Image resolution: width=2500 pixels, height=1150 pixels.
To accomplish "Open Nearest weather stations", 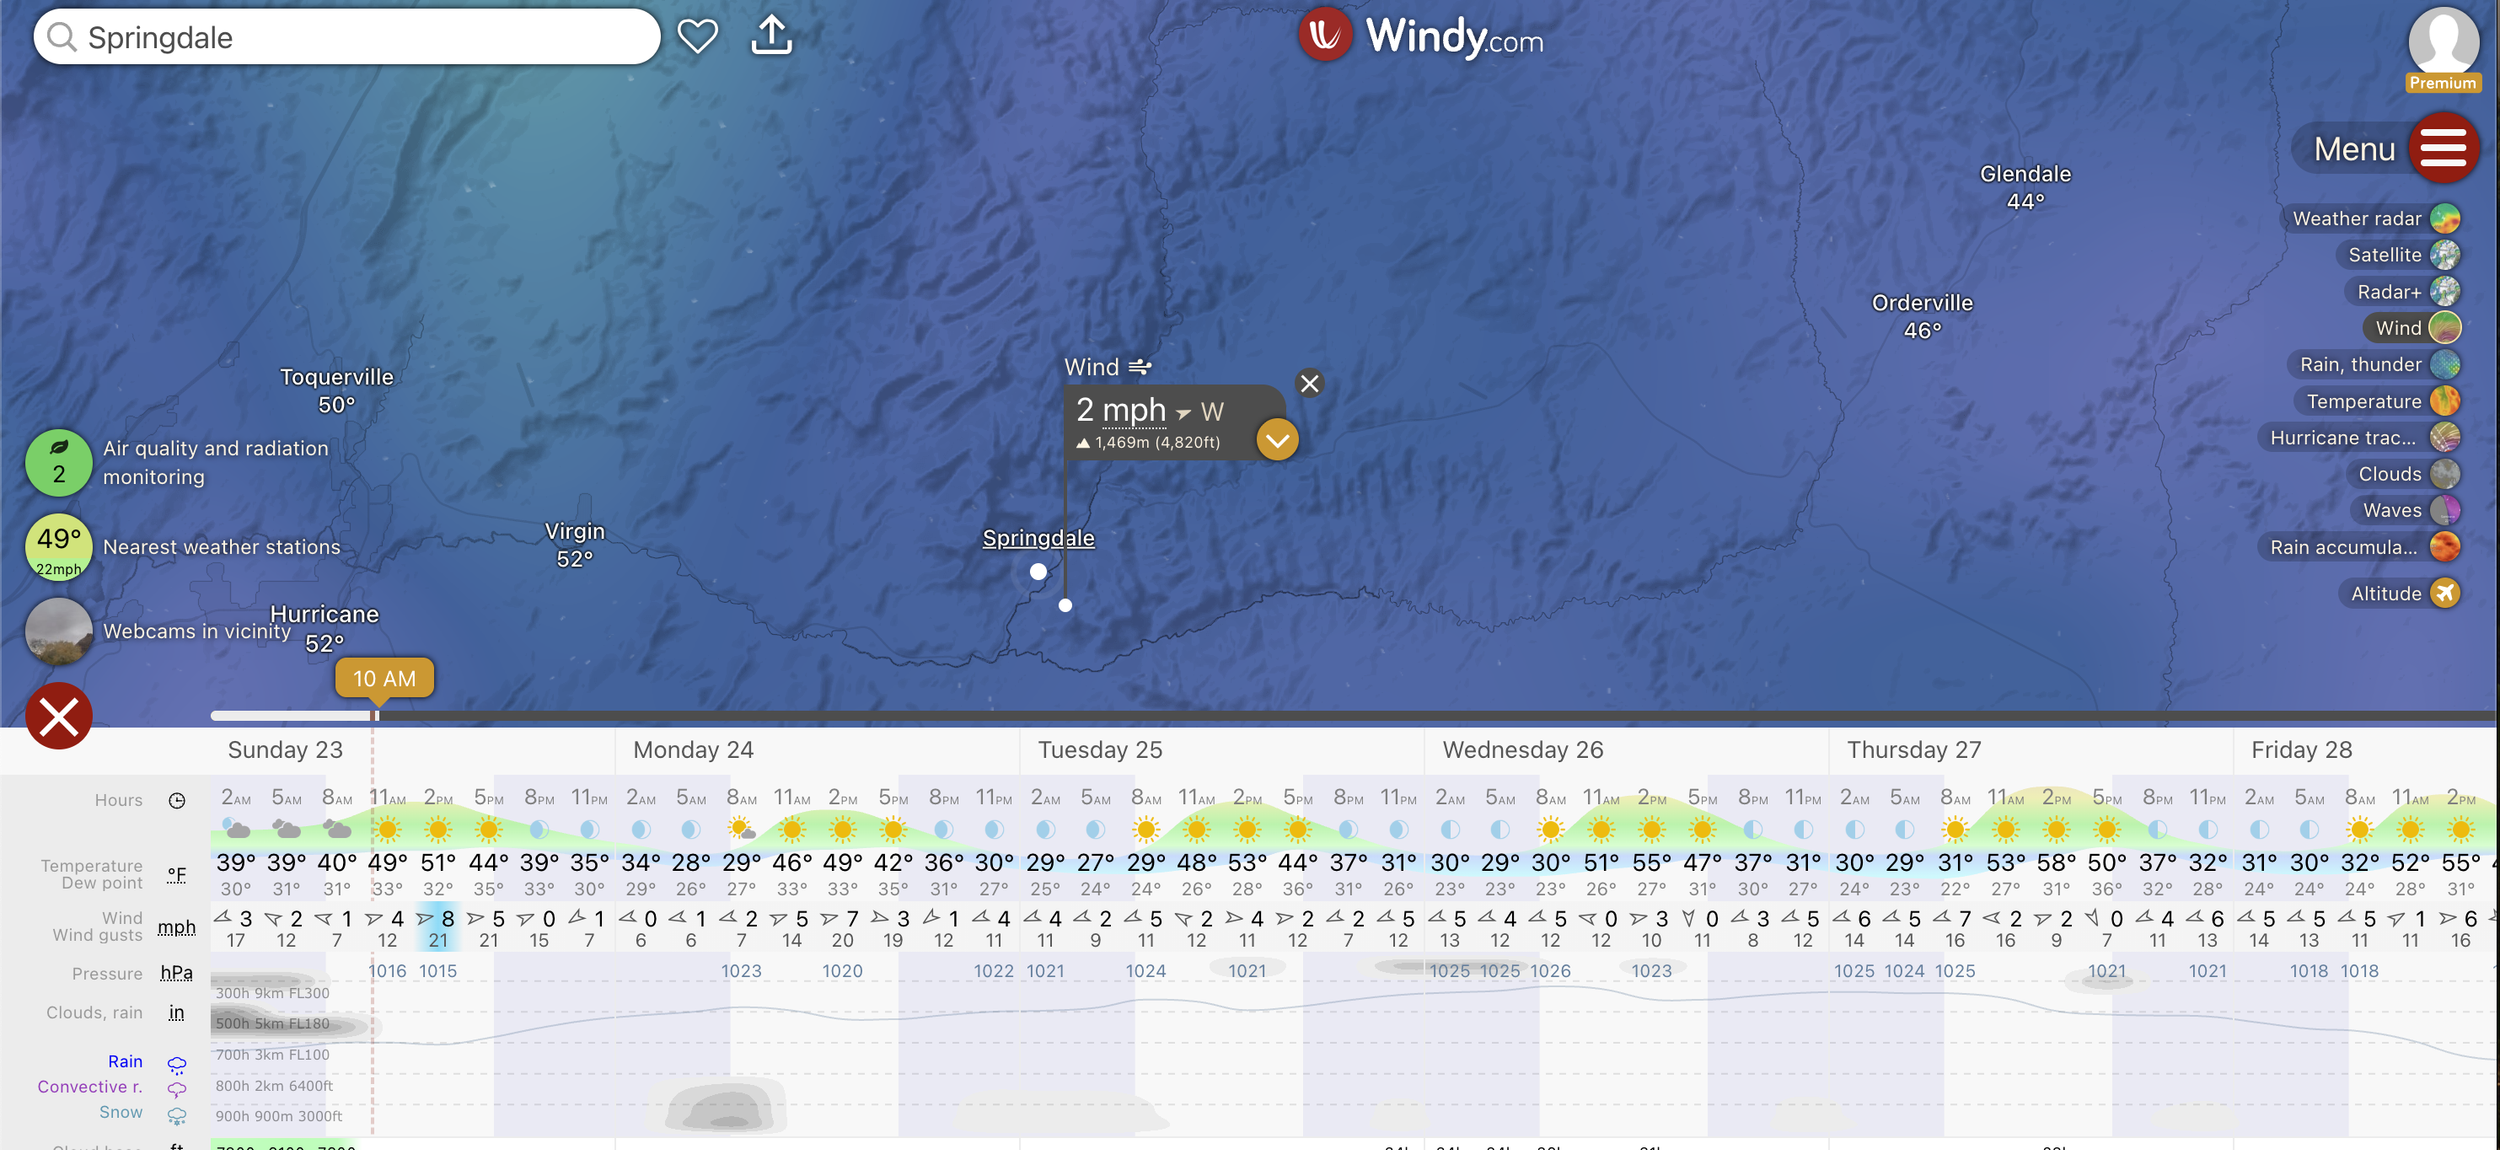I will click(59, 547).
